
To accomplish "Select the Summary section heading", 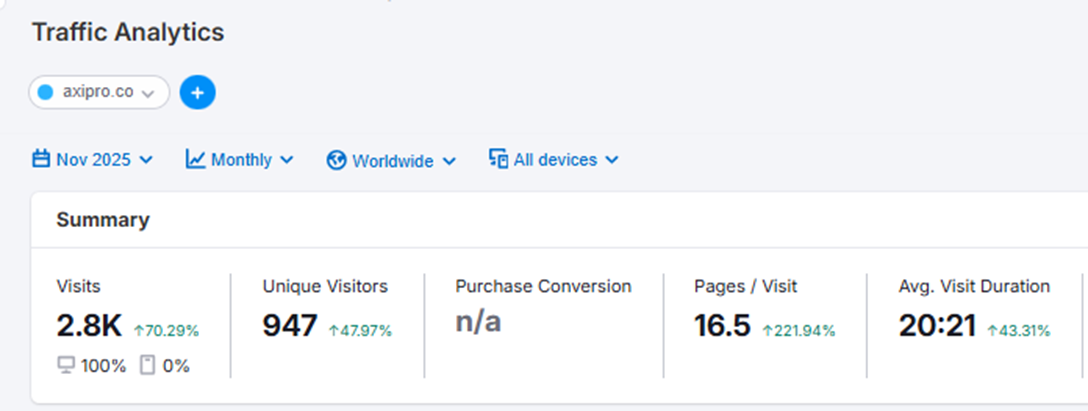I will [103, 220].
